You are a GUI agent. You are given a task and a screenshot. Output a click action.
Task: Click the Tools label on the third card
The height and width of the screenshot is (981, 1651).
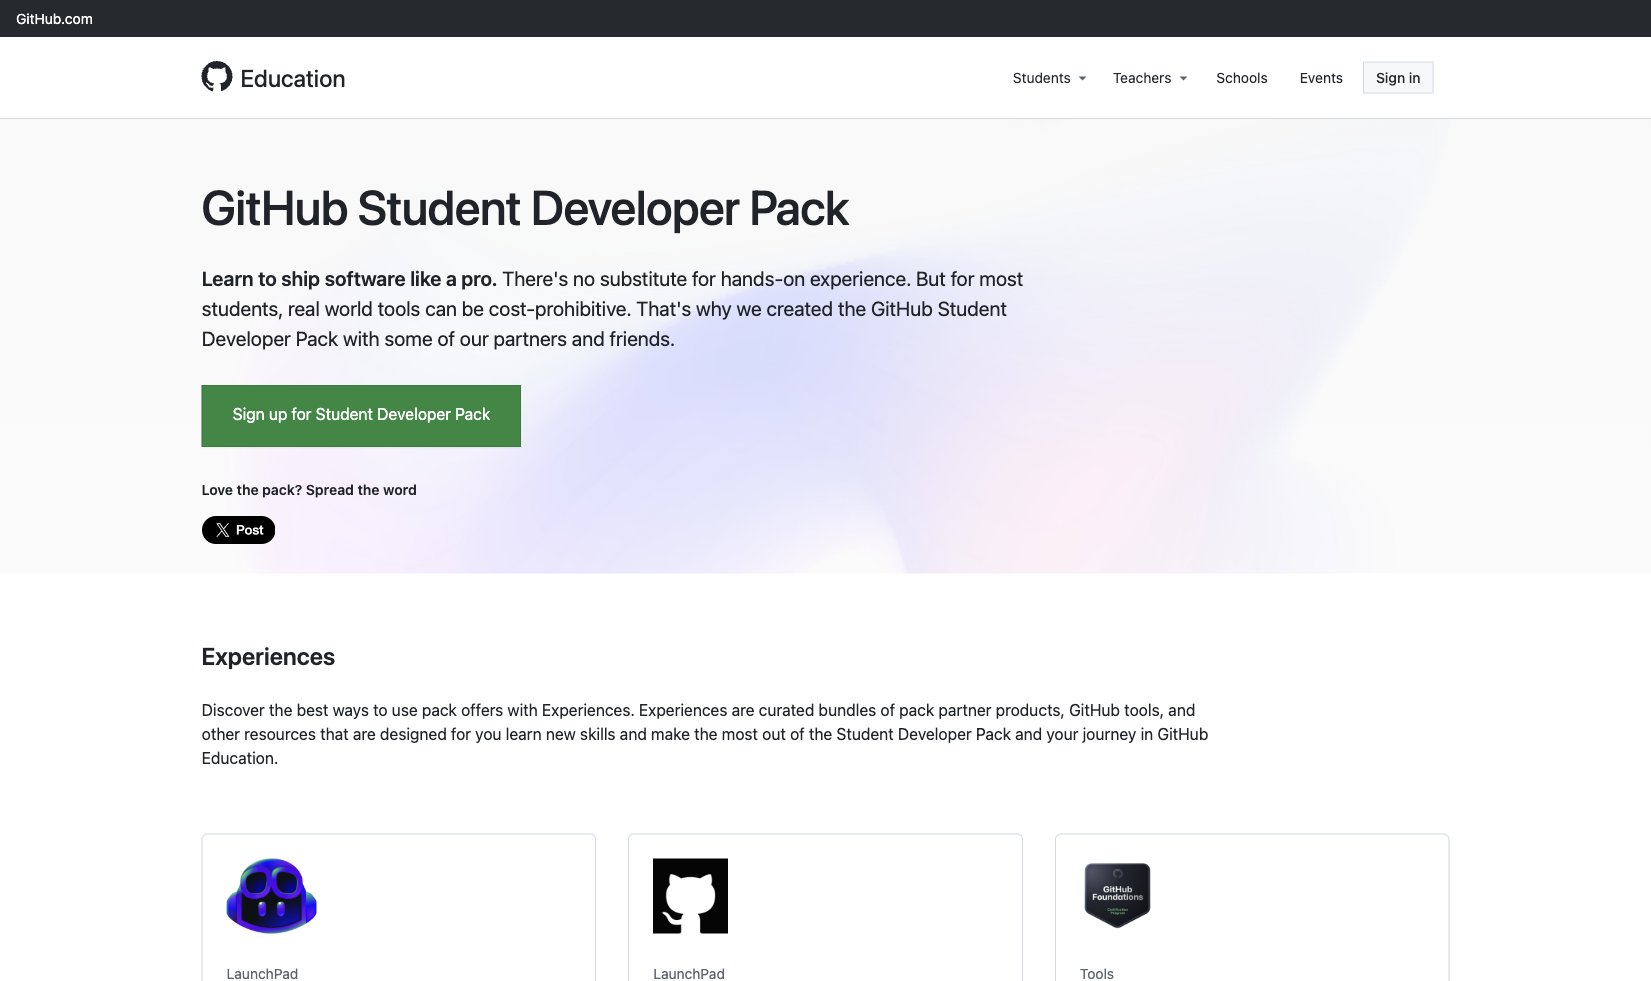(x=1097, y=973)
